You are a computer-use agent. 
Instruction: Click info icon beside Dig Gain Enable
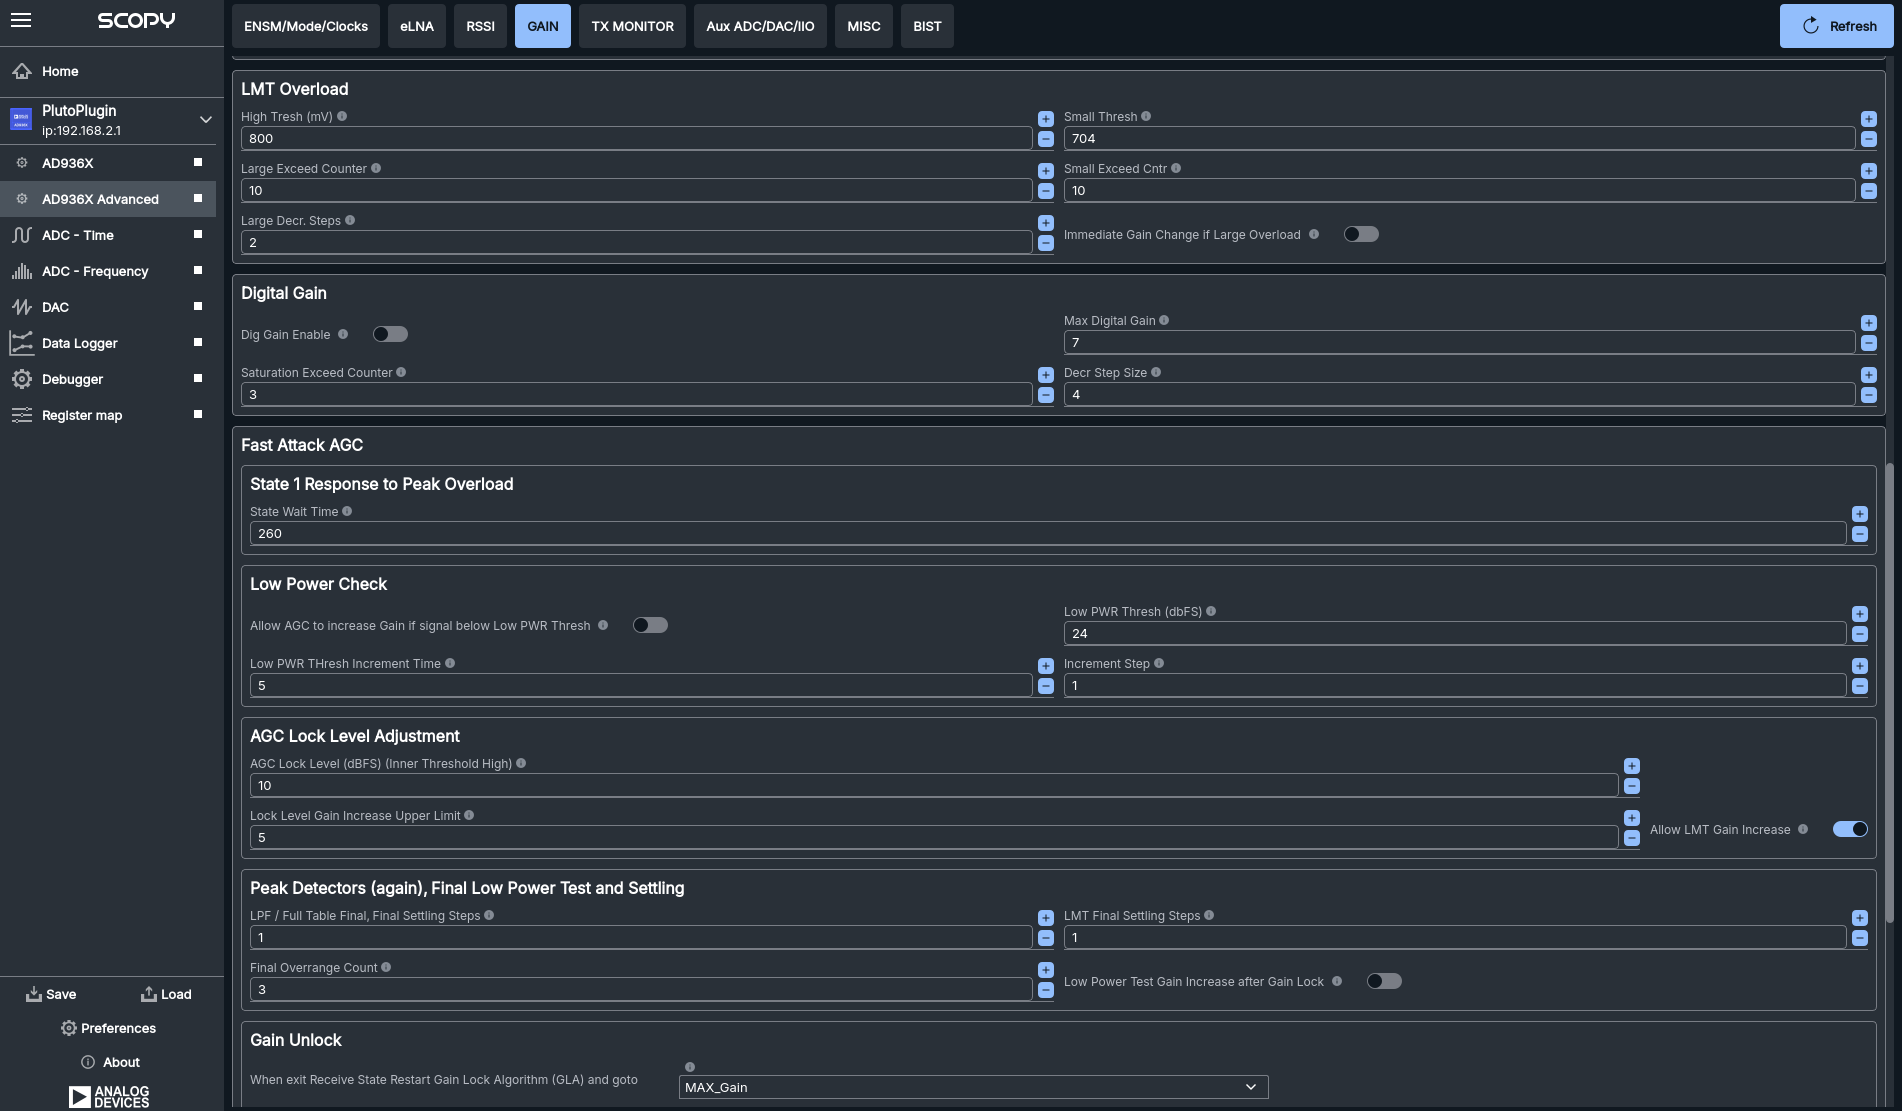343,334
